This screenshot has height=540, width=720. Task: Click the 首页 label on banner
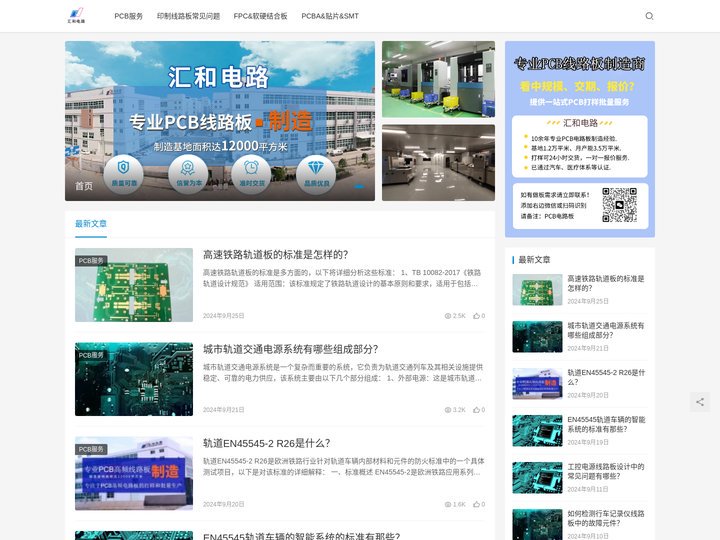84,186
